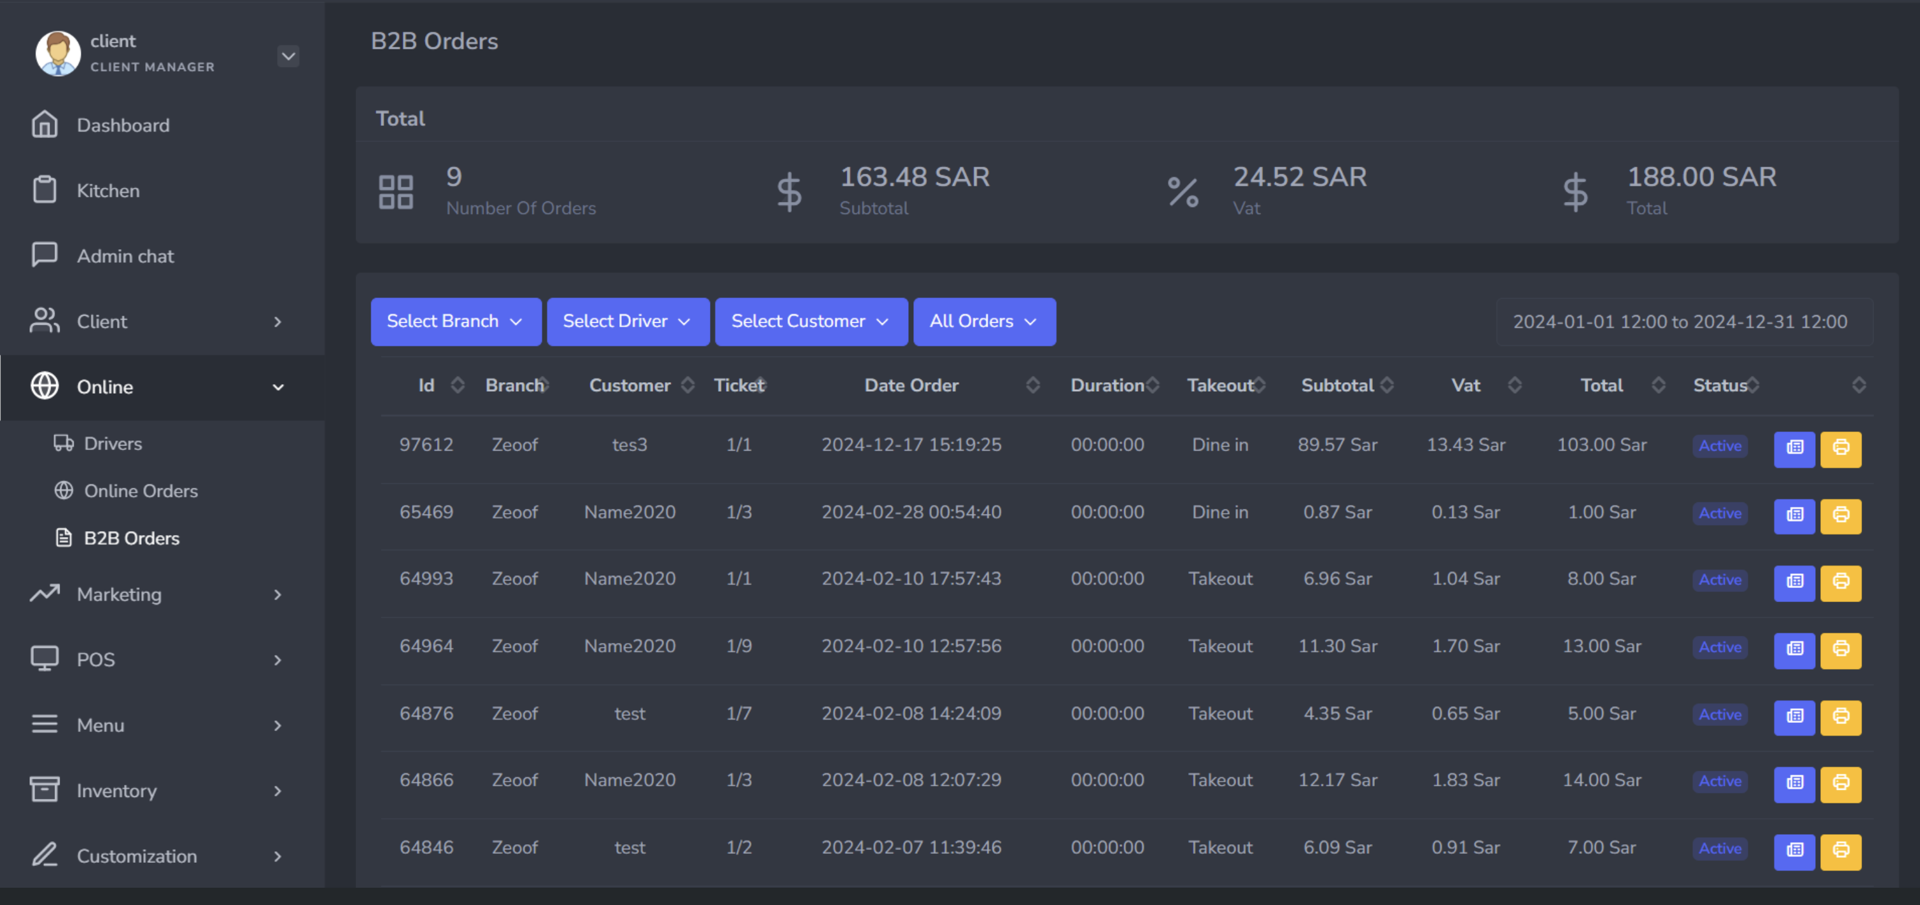This screenshot has height=905, width=1920.
Task: Collapse the Online sidebar section
Action: click(x=162, y=387)
